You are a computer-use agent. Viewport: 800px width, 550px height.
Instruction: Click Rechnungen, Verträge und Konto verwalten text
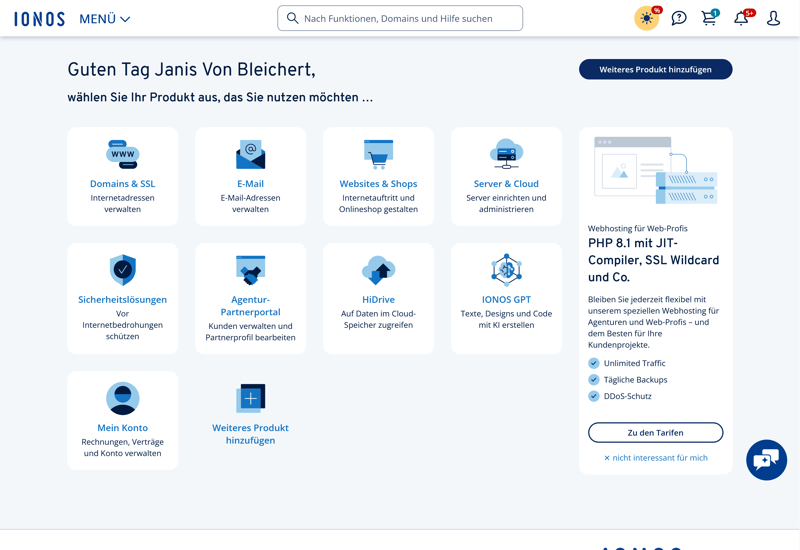point(122,447)
